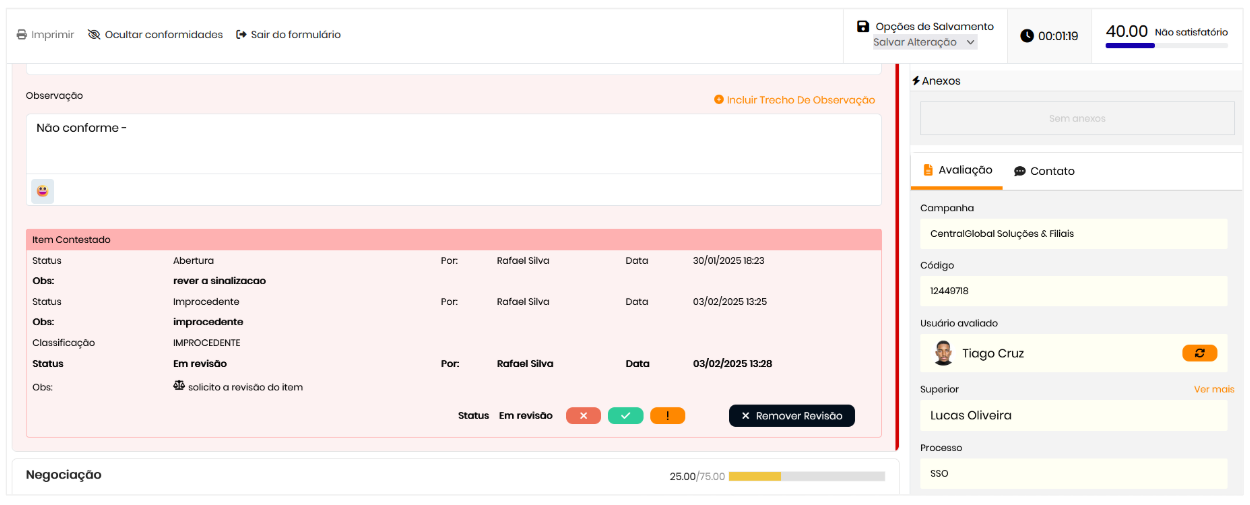The width and height of the screenshot is (1250, 505).
Task: Switch to the Avaliação tab
Action: tap(956, 171)
